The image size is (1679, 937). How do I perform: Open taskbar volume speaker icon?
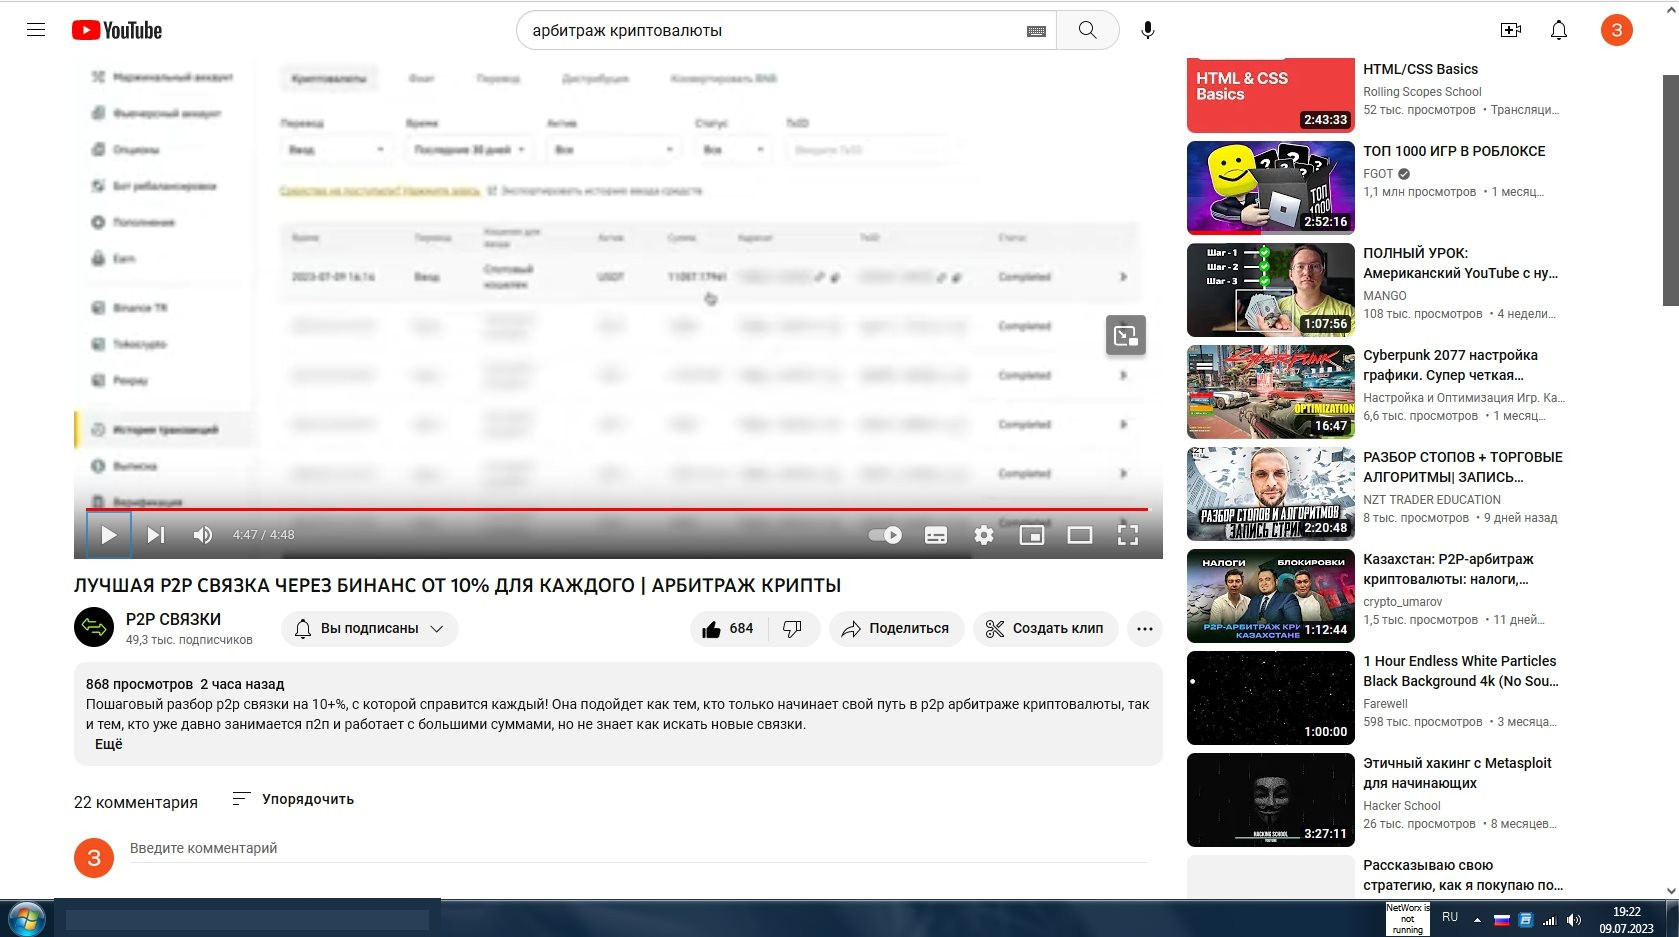tap(1574, 920)
